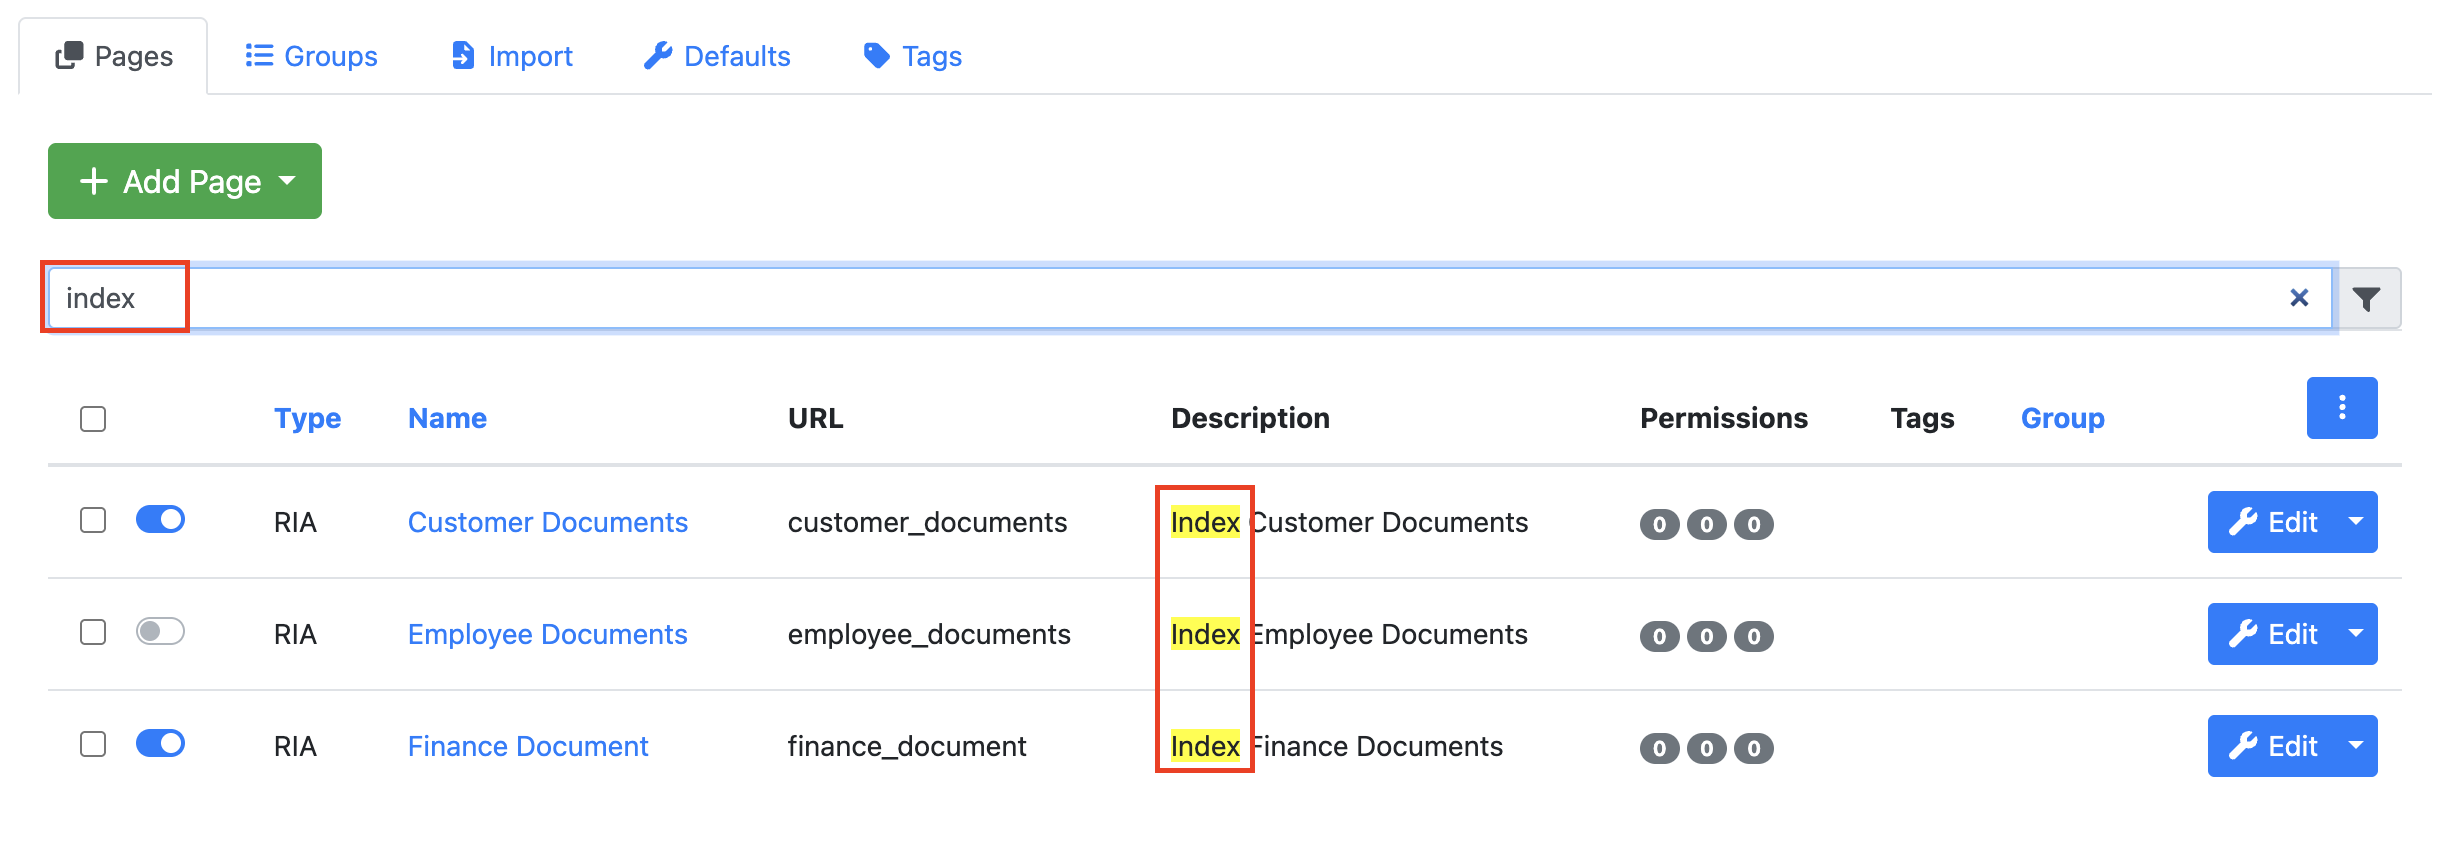The height and width of the screenshot is (862, 2440).
Task: Switch to the Import tab
Action: [x=511, y=56]
